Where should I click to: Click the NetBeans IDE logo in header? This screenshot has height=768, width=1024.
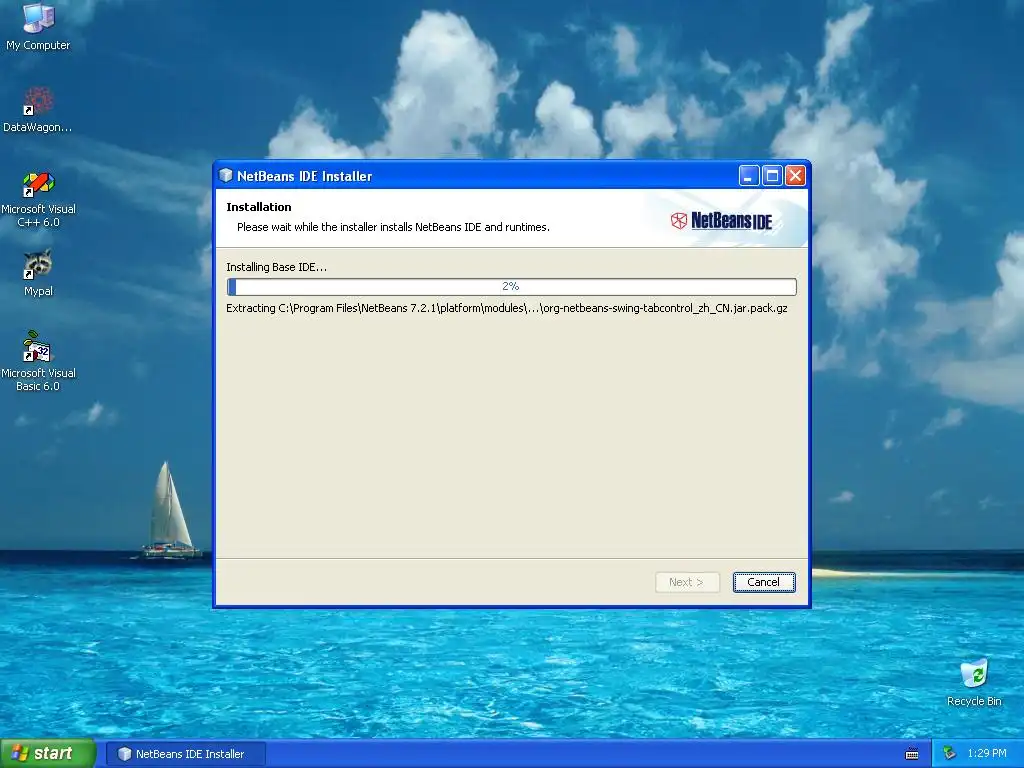point(721,221)
